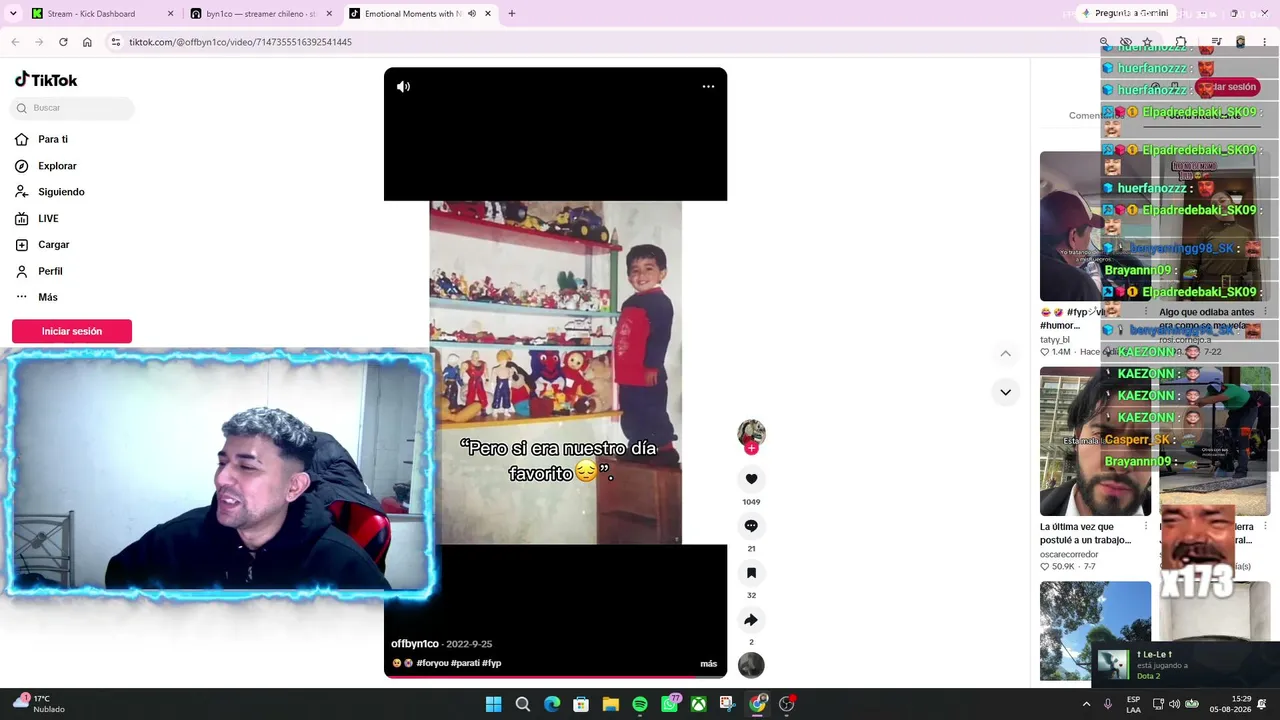Open the Windows Start menu
This screenshot has width=1280, height=720.
pos(493,705)
